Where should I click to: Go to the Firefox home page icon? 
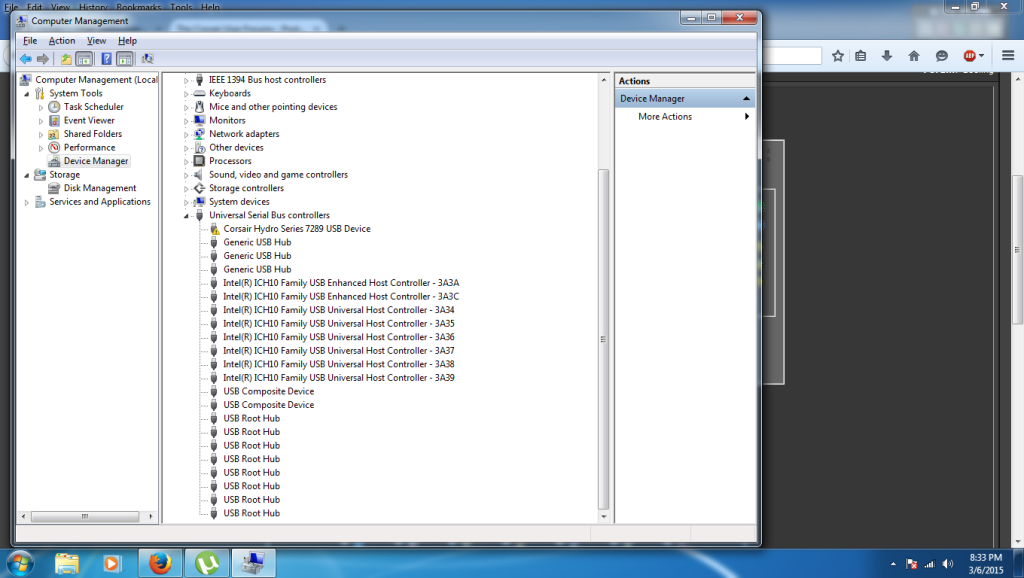(914, 56)
